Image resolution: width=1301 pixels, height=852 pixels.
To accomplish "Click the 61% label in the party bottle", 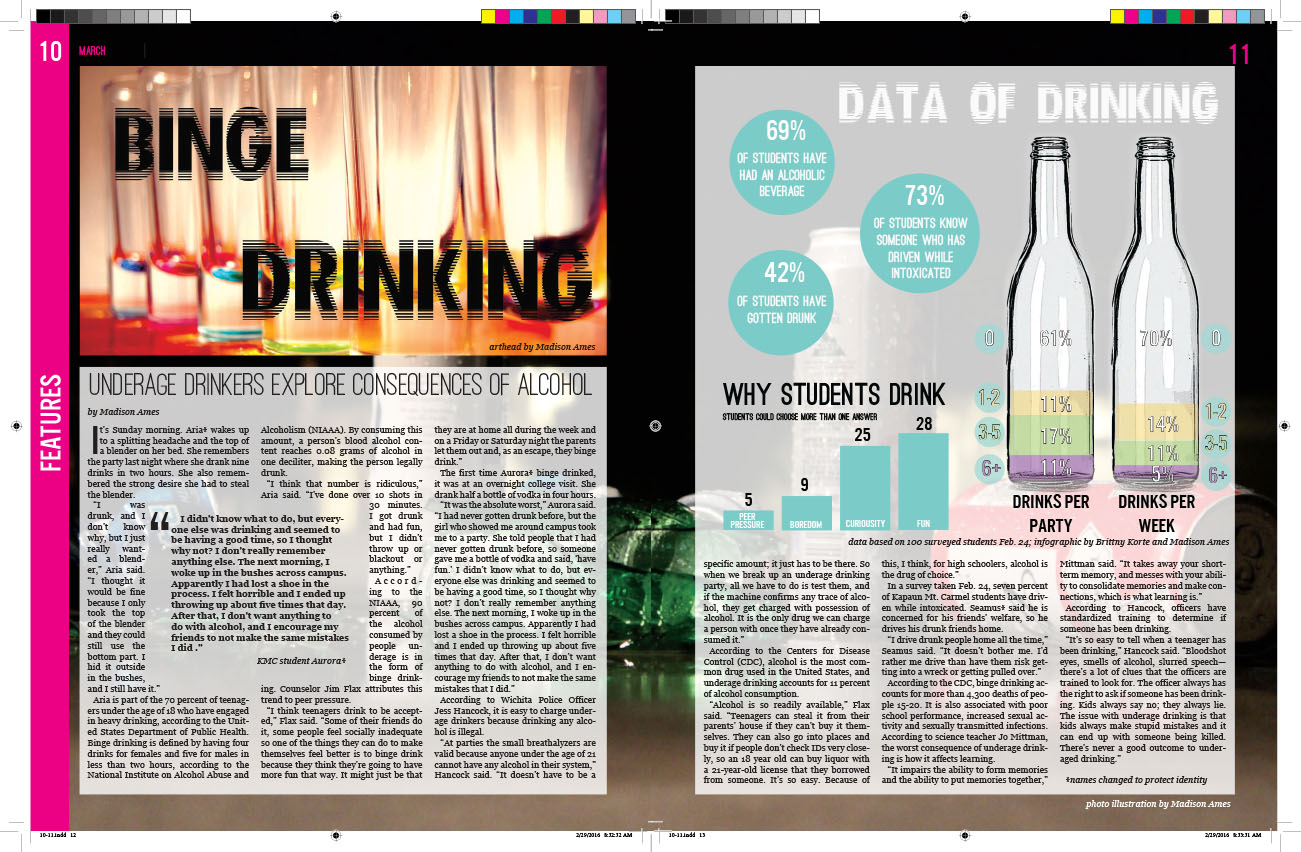I will [x=1055, y=339].
